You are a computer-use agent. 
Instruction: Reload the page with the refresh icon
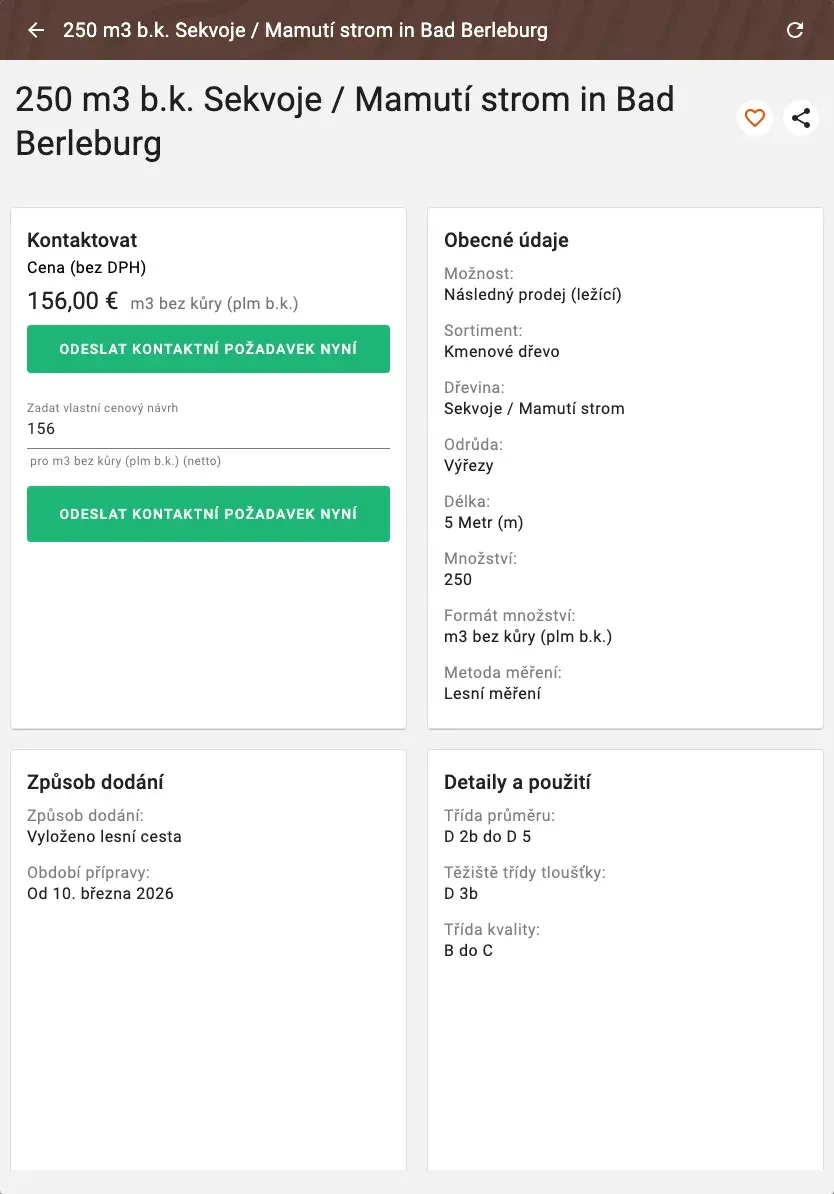(x=794, y=30)
